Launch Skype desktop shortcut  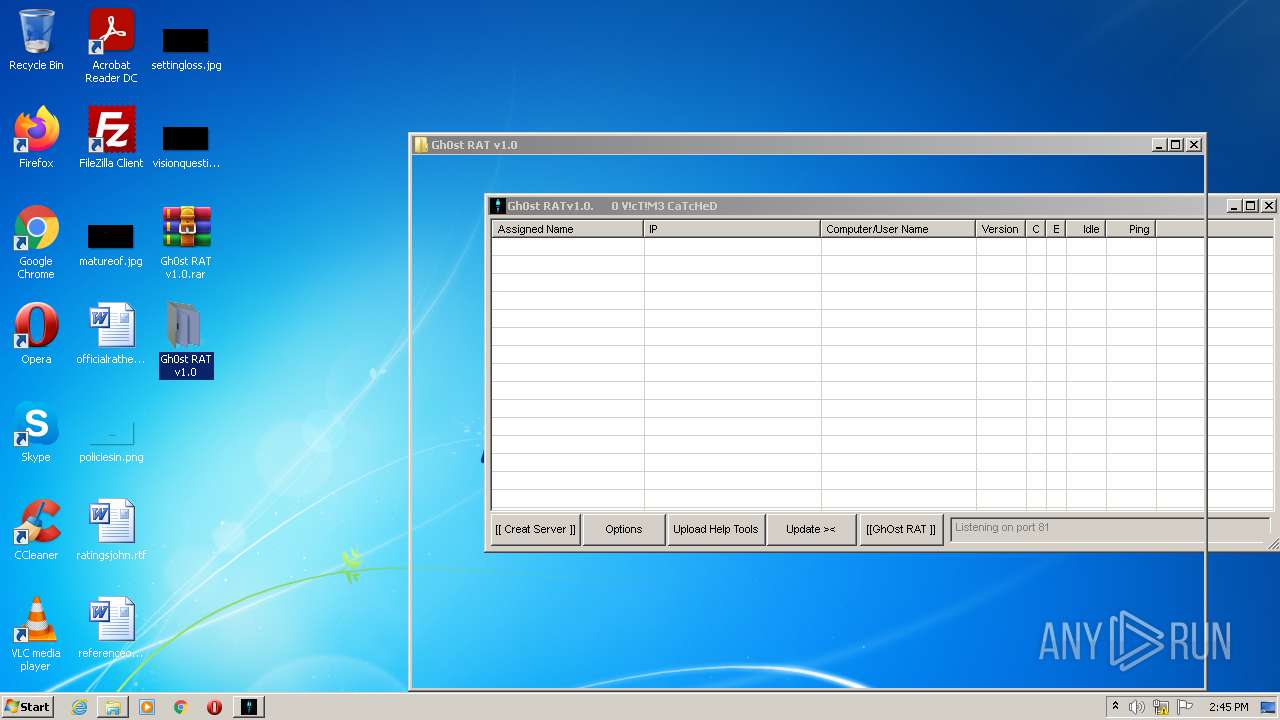tap(36, 432)
